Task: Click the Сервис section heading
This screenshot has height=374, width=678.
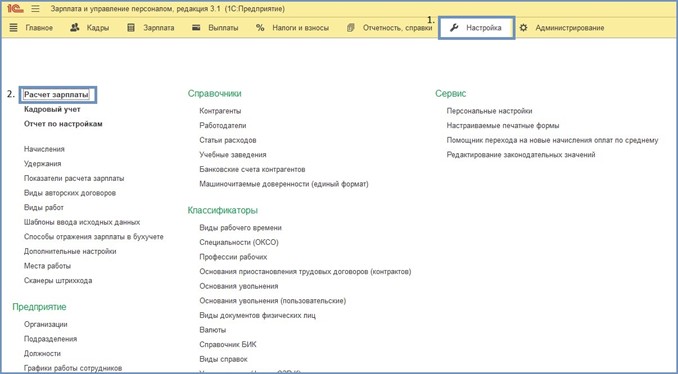Action: point(451,93)
